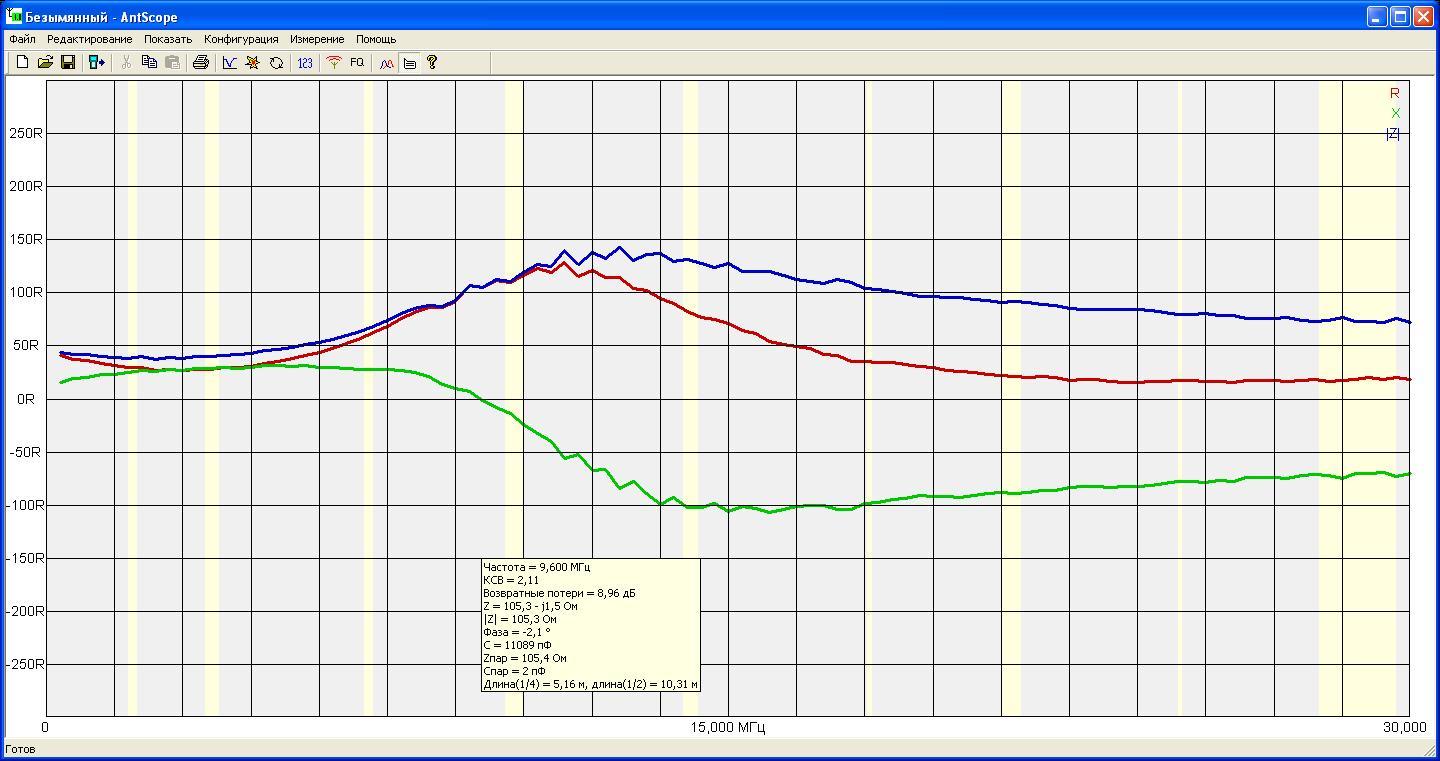
Task: Click the 15,000 МГц axis label
Action: [728, 727]
